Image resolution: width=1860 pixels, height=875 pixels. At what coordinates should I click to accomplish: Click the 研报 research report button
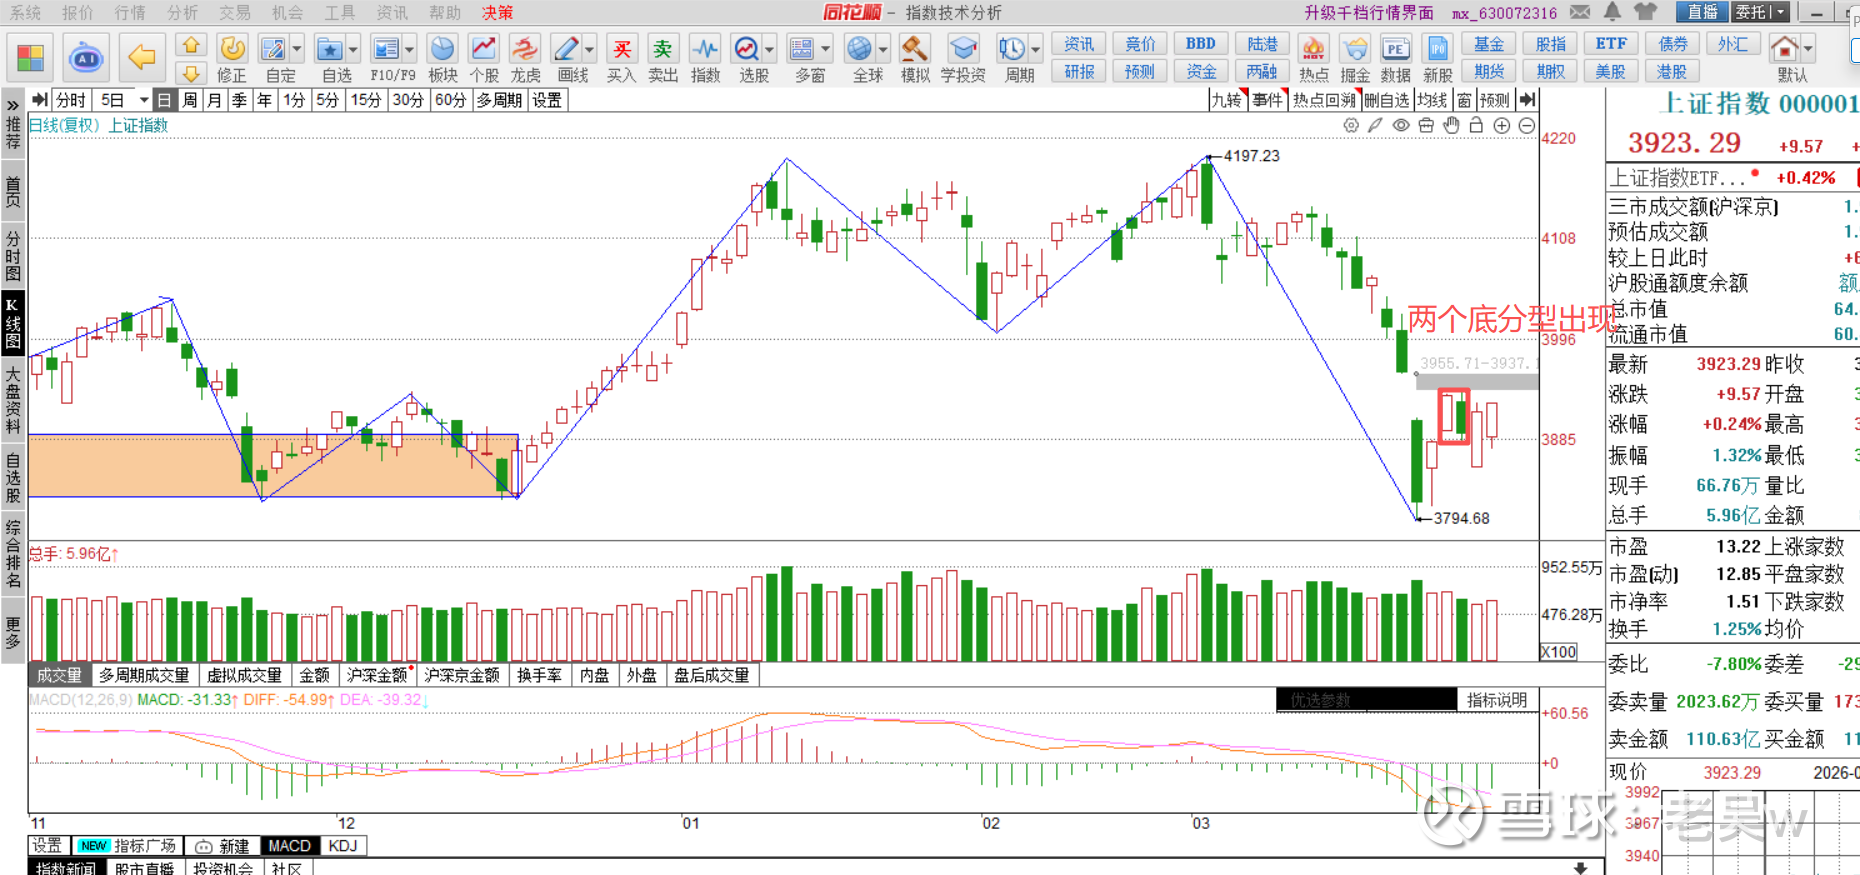click(1079, 72)
